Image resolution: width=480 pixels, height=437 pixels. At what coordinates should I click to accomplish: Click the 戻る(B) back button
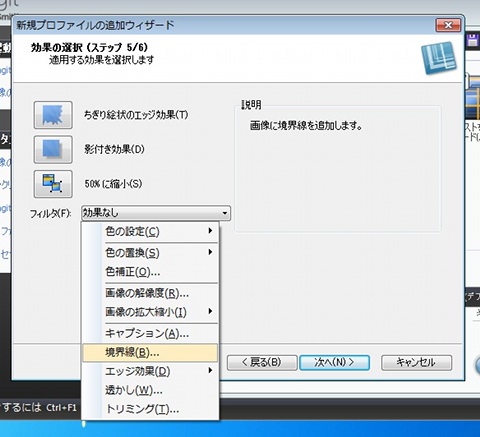[x=262, y=362]
